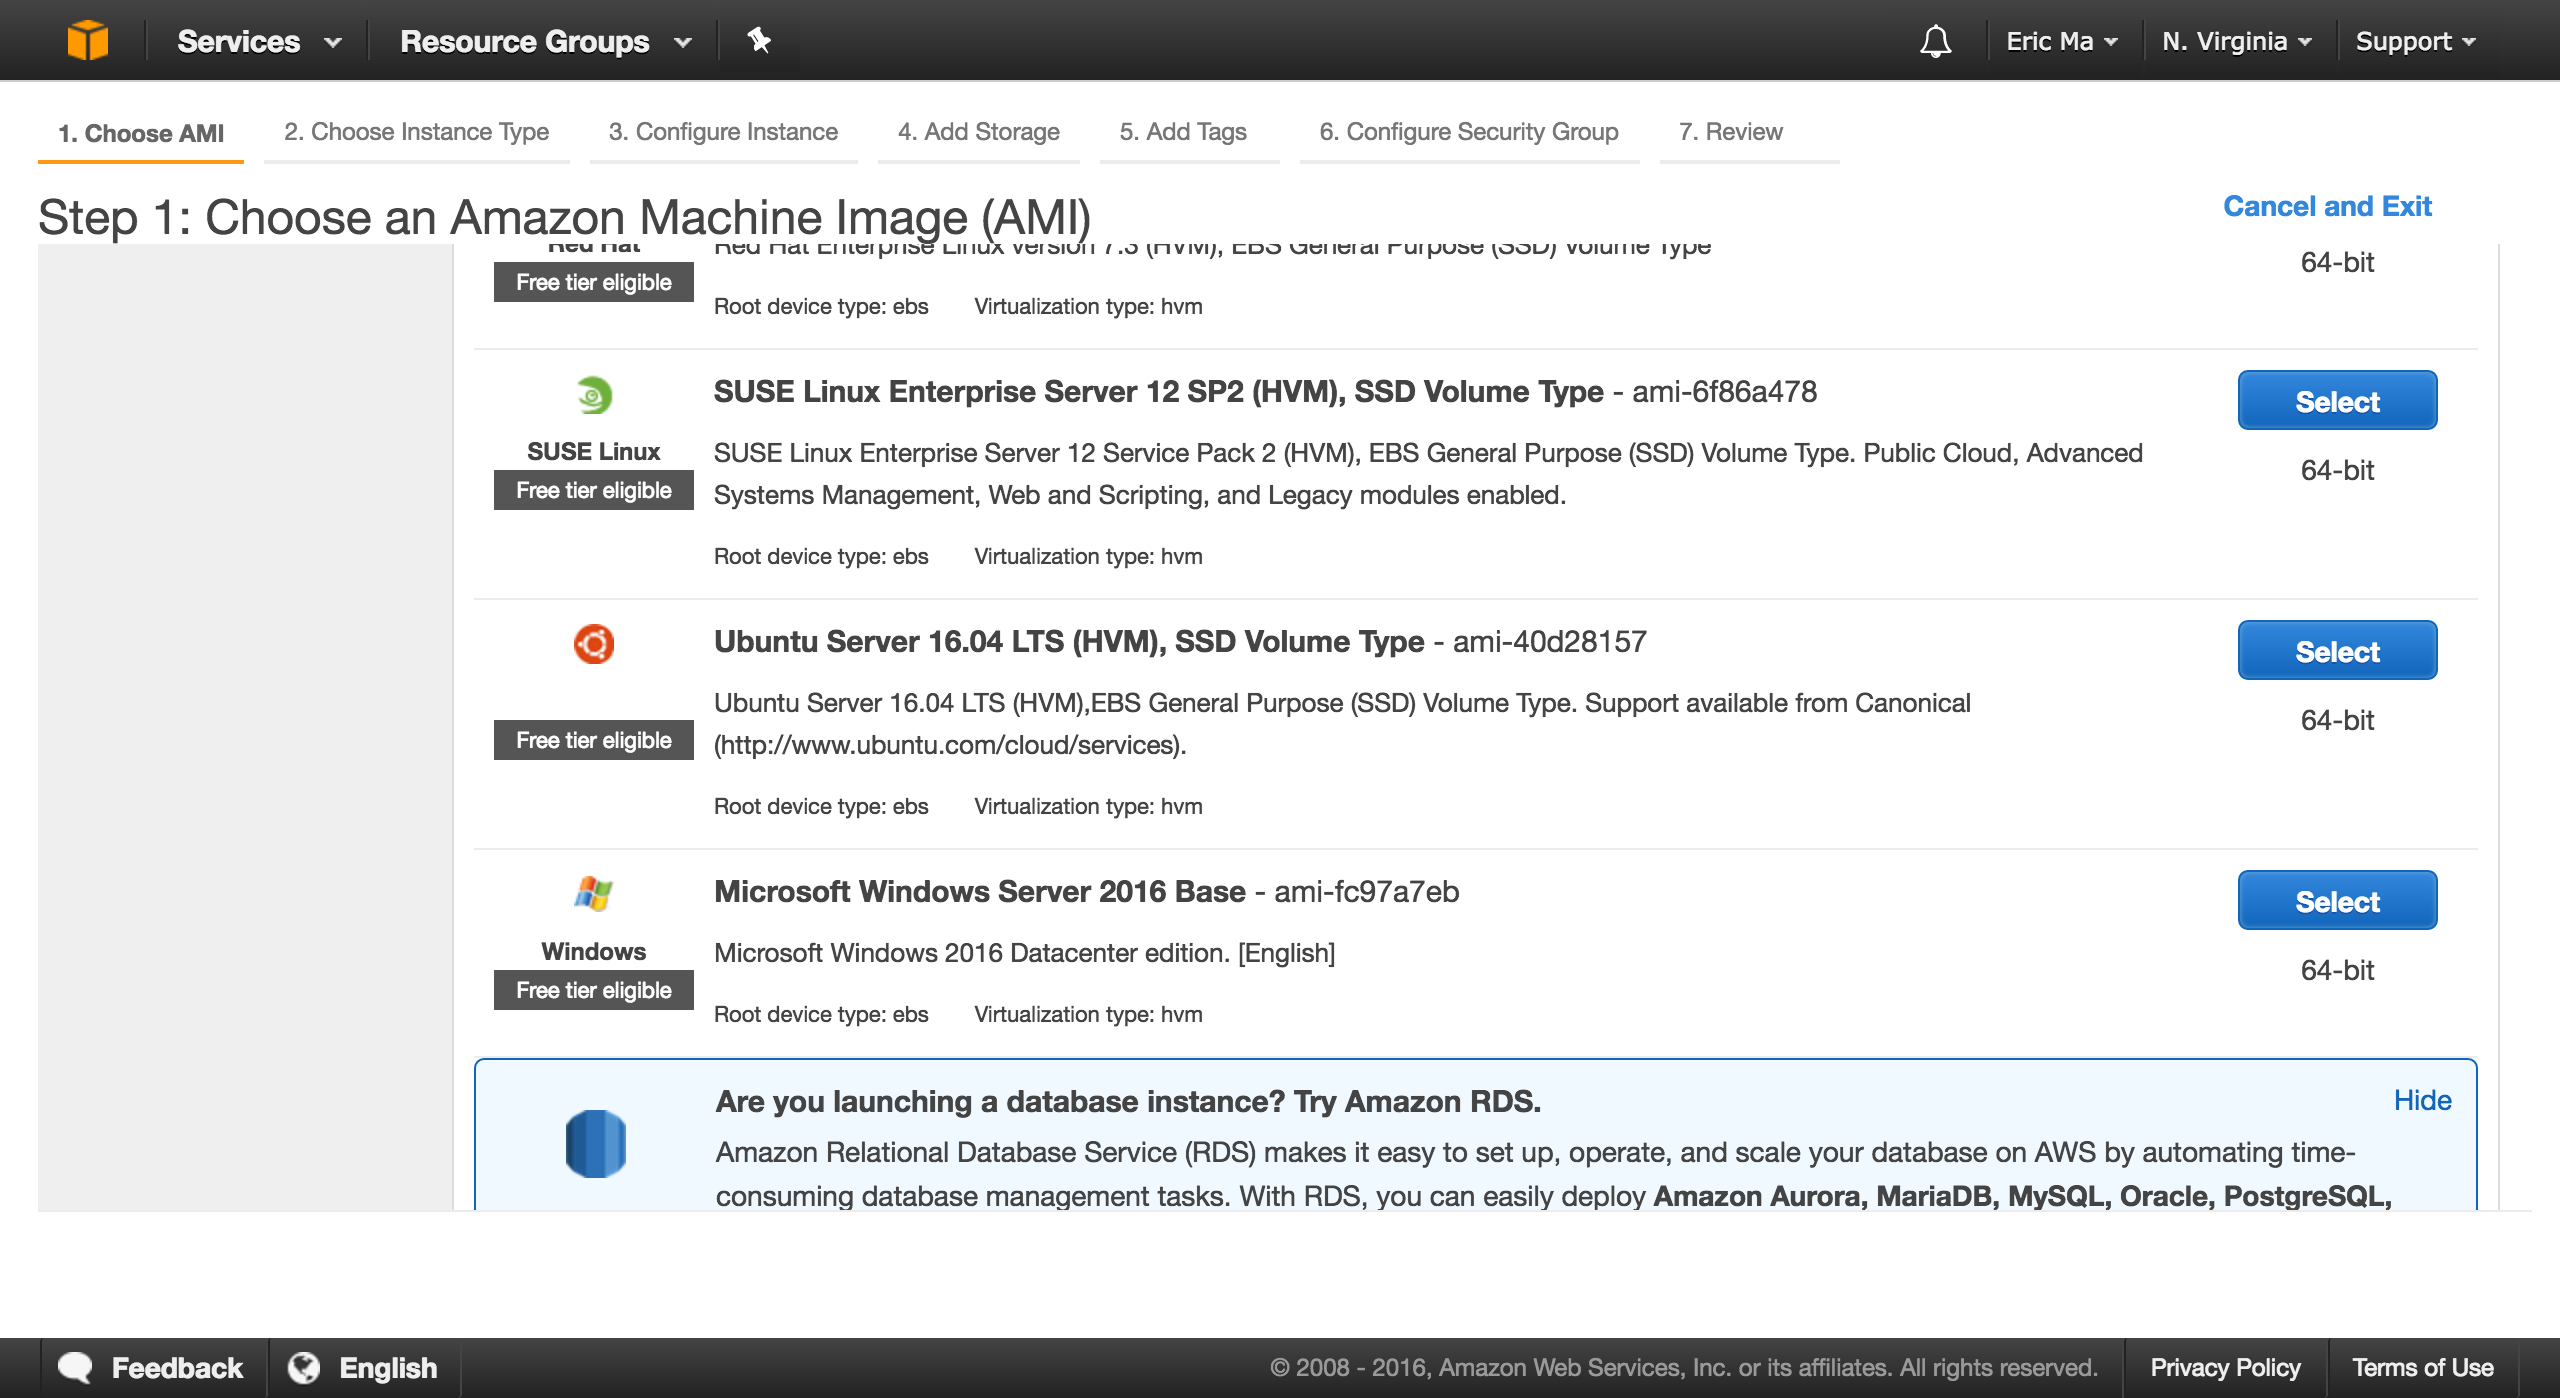The height and width of the screenshot is (1398, 2560).
Task: Click Ubuntu Free tier eligible badge
Action: tap(594, 740)
